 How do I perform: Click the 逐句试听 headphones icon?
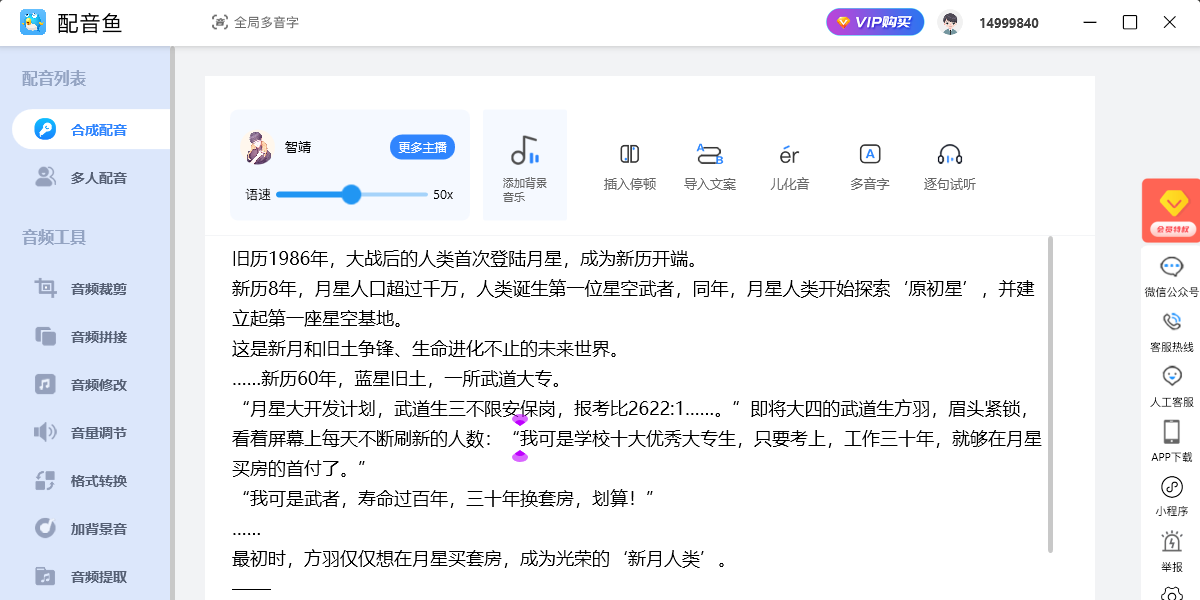click(950, 155)
